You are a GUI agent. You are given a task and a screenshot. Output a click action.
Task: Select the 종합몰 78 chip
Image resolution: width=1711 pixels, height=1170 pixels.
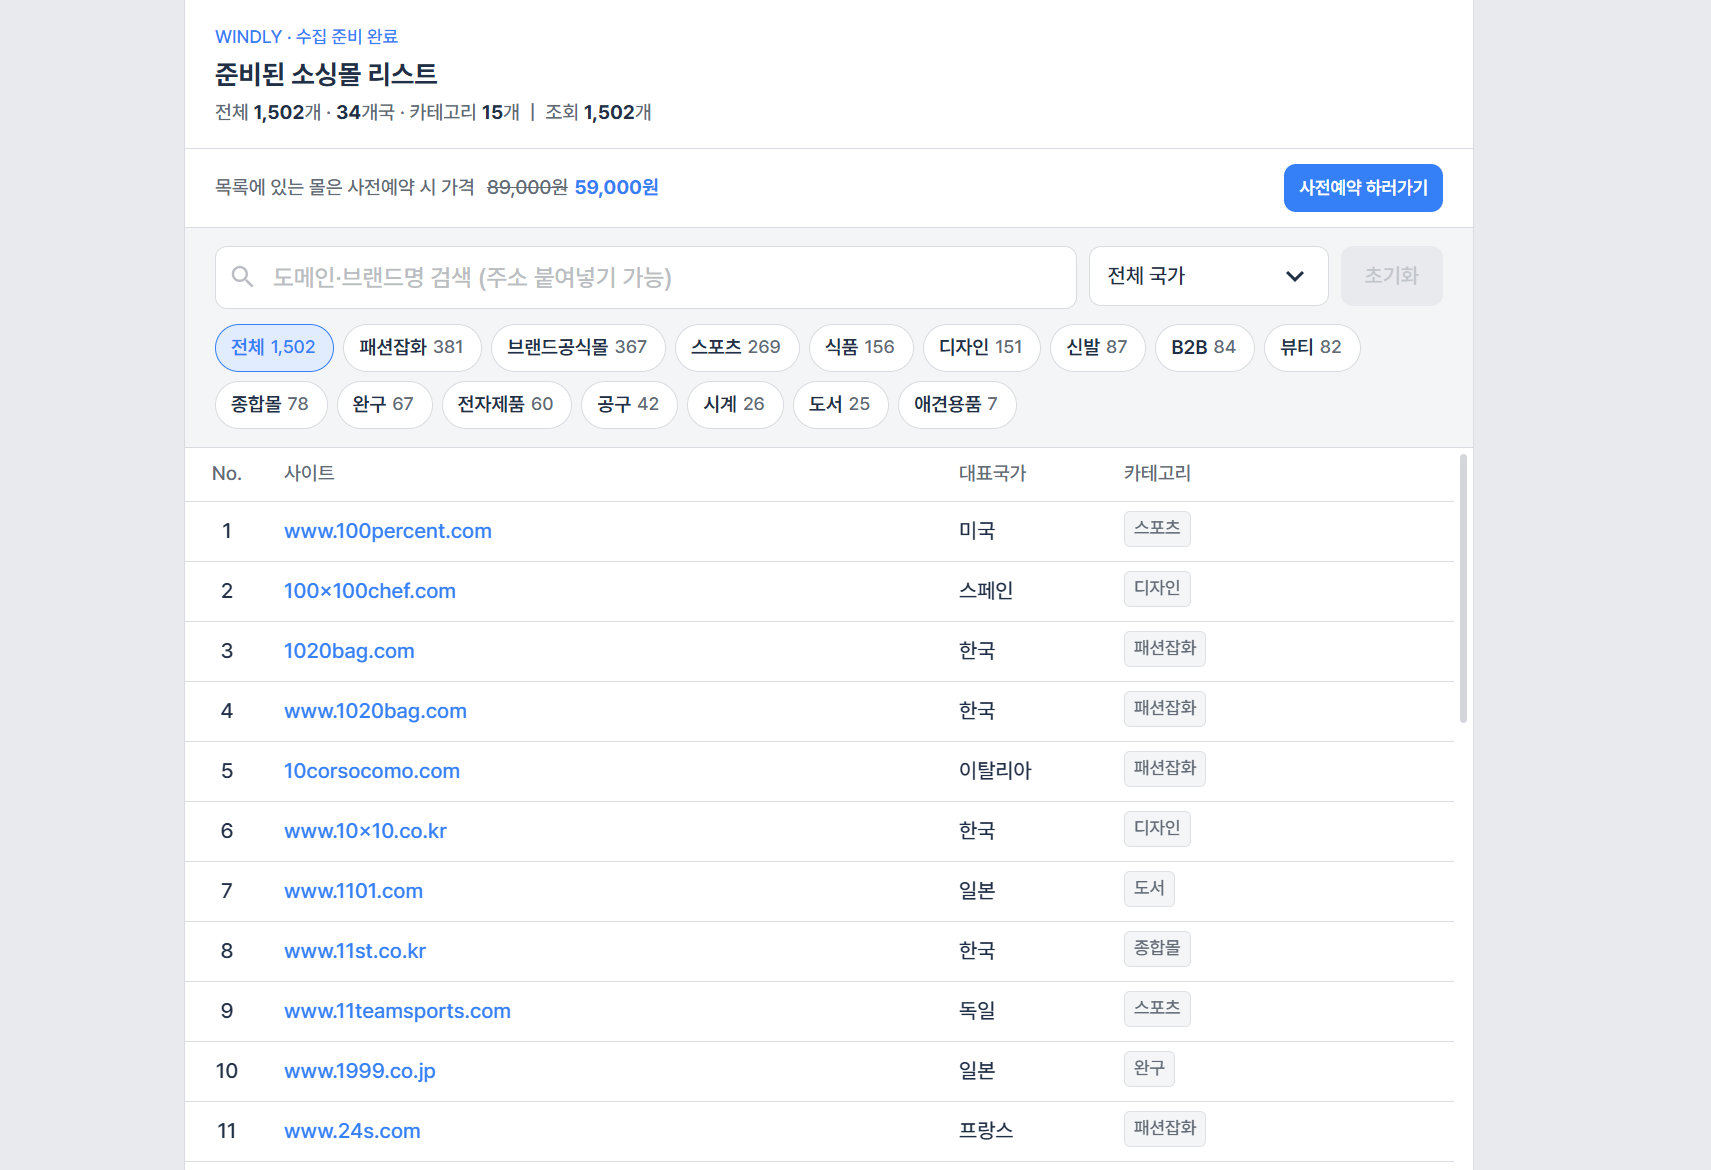[270, 405]
